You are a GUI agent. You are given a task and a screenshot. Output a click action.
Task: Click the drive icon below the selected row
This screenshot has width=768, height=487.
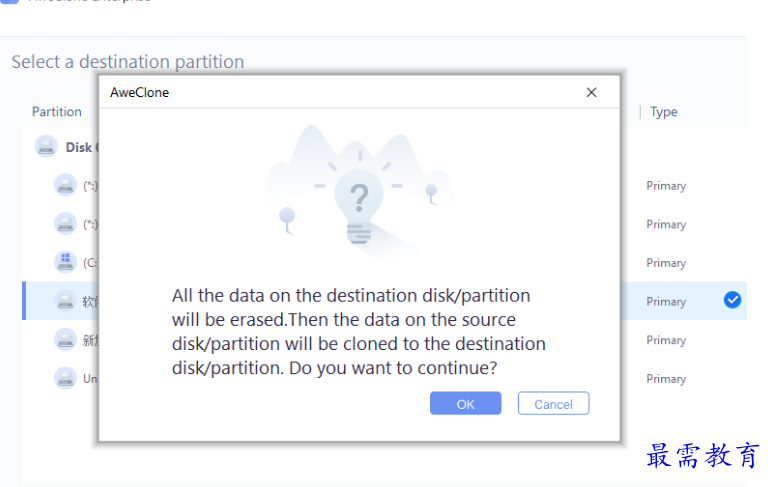click(65, 339)
